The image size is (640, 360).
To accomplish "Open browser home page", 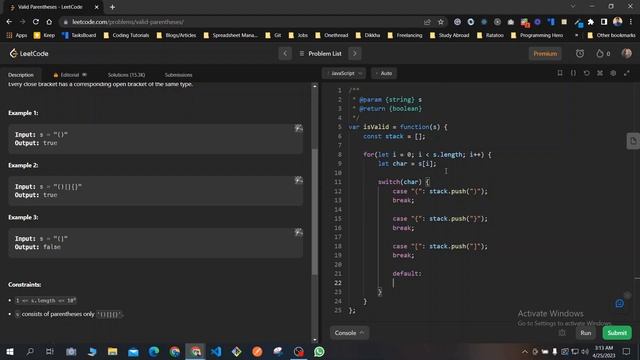I will click(49, 22).
